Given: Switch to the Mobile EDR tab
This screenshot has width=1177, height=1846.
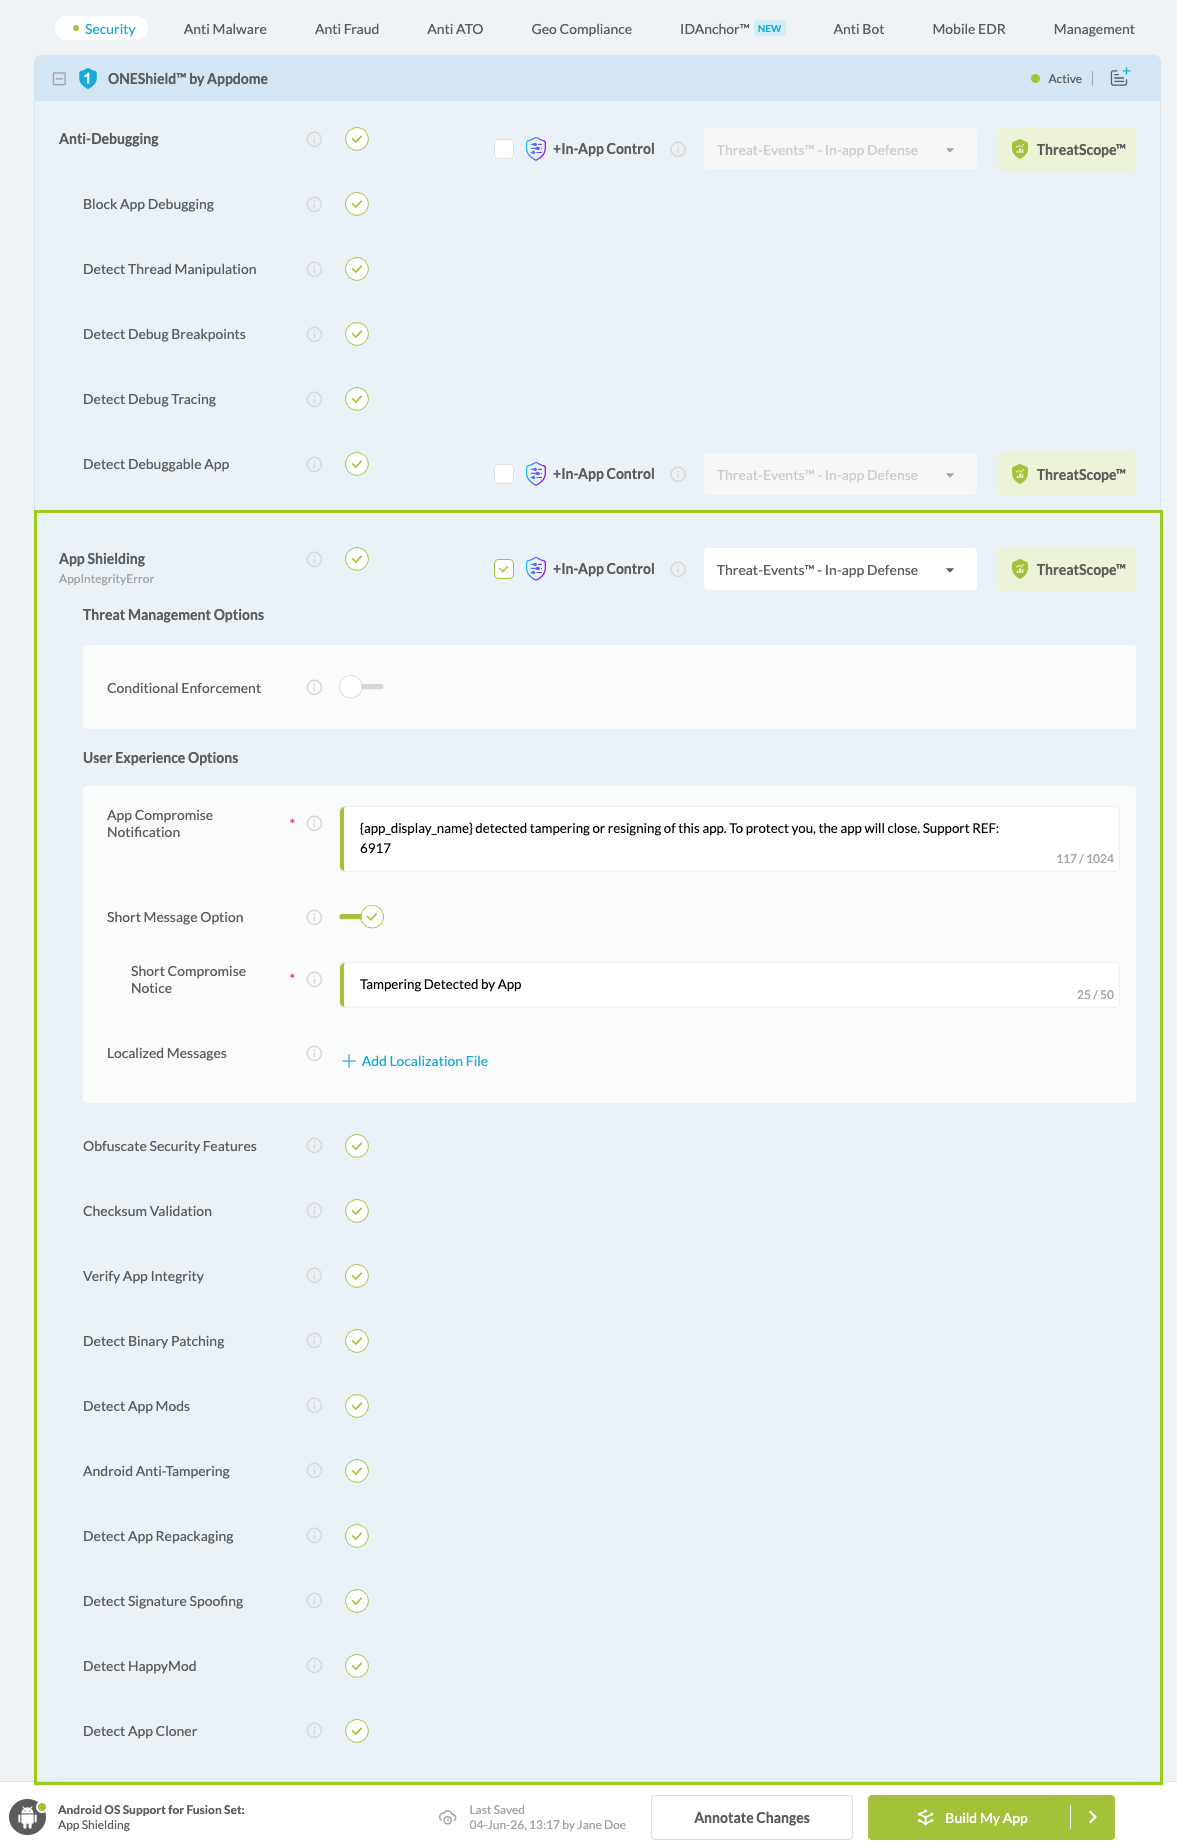Looking at the screenshot, I should tap(969, 29).
